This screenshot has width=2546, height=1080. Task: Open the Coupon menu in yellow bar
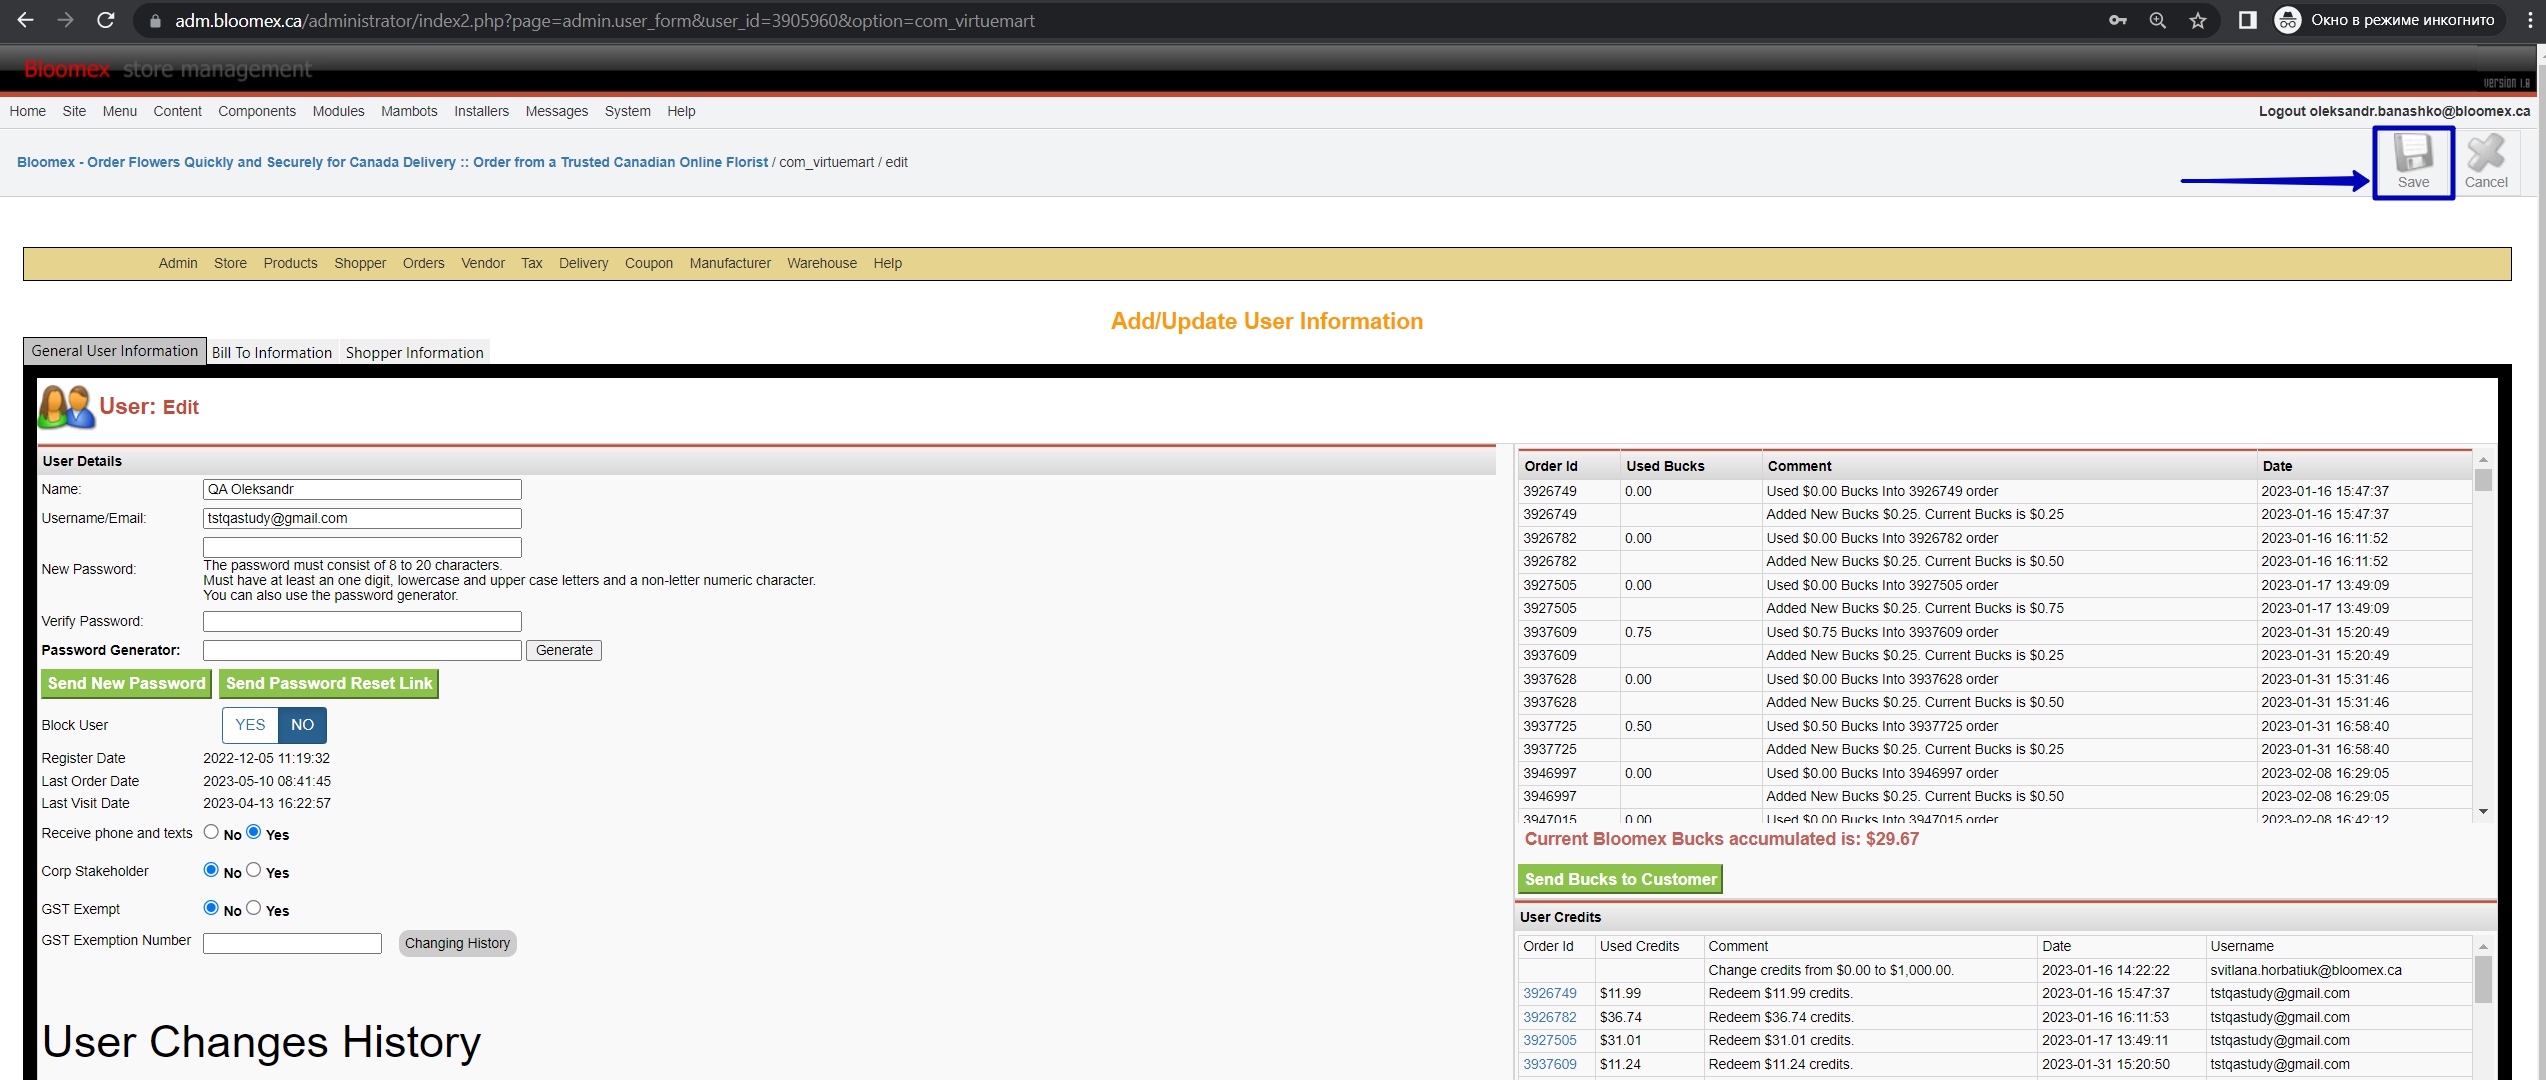(x=649, y=263)
